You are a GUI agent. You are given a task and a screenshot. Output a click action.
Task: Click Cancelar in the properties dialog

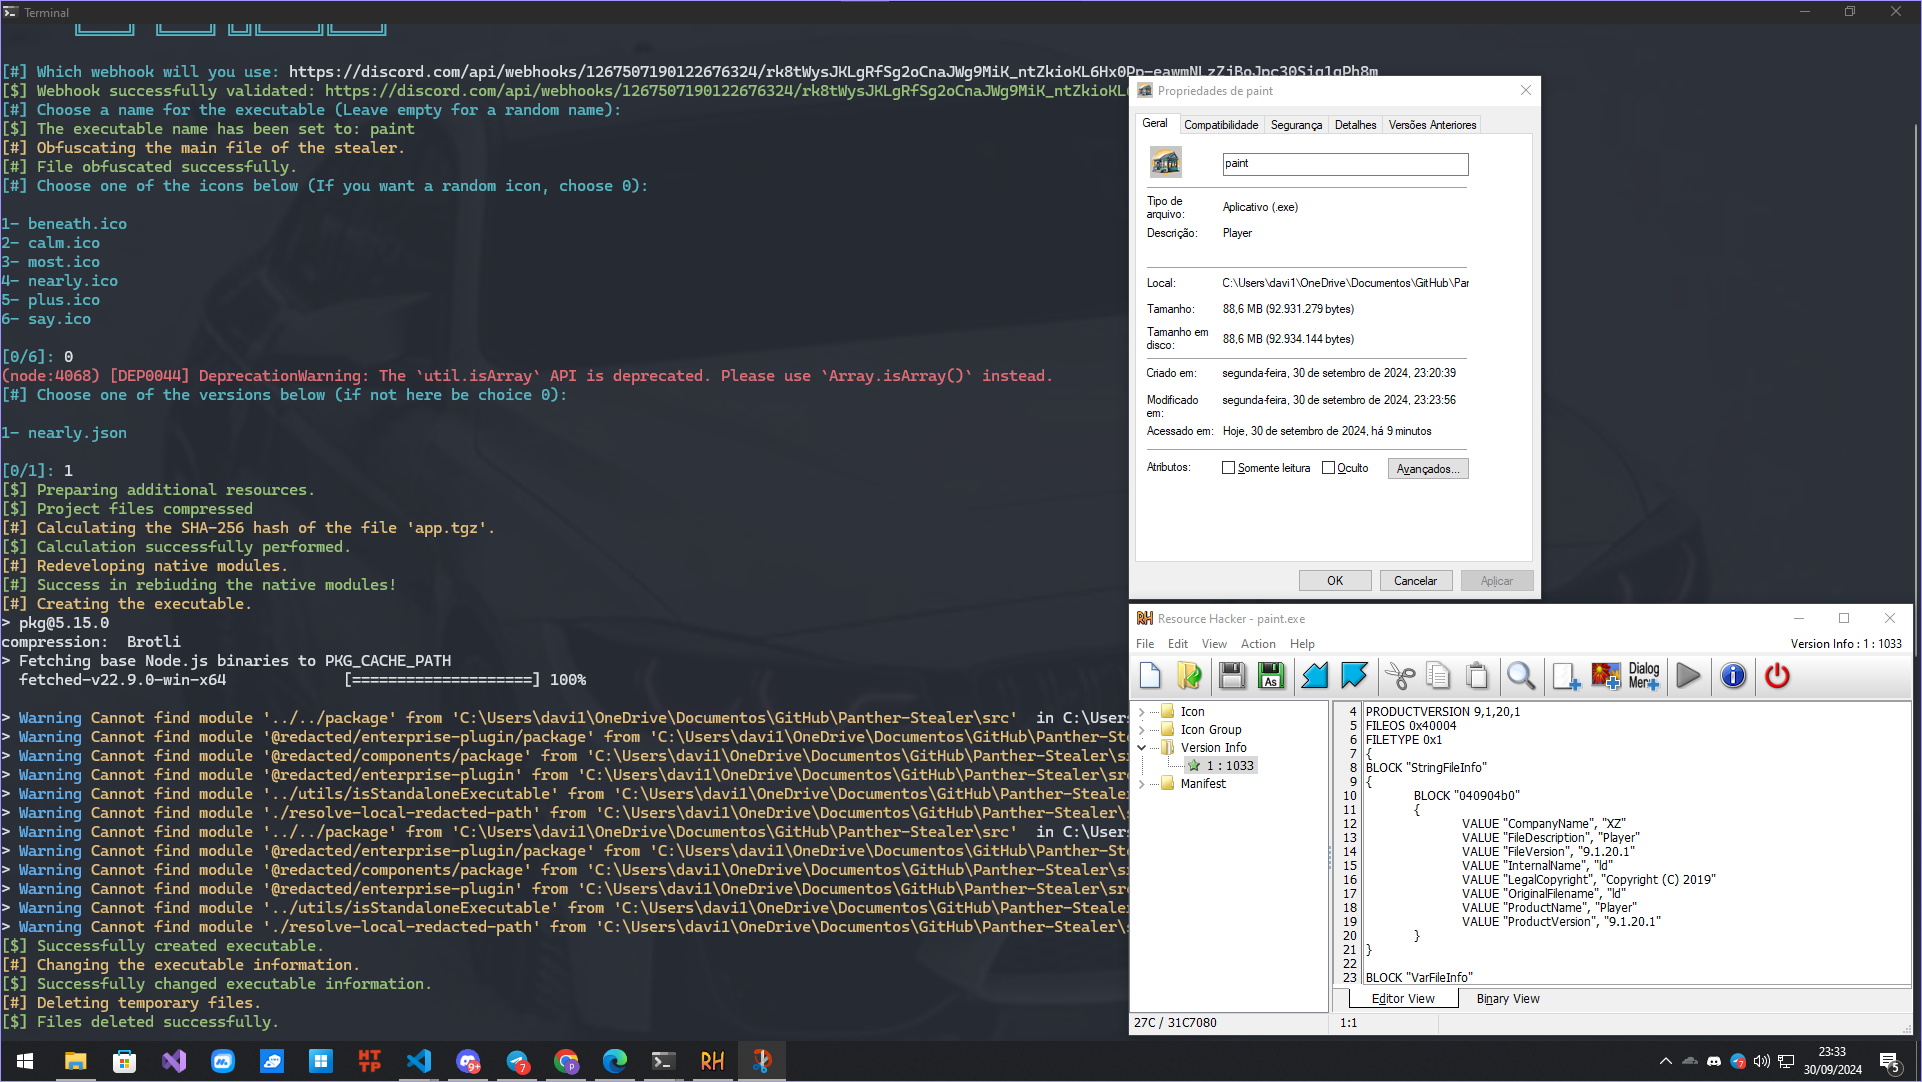tap(1416, 581)
